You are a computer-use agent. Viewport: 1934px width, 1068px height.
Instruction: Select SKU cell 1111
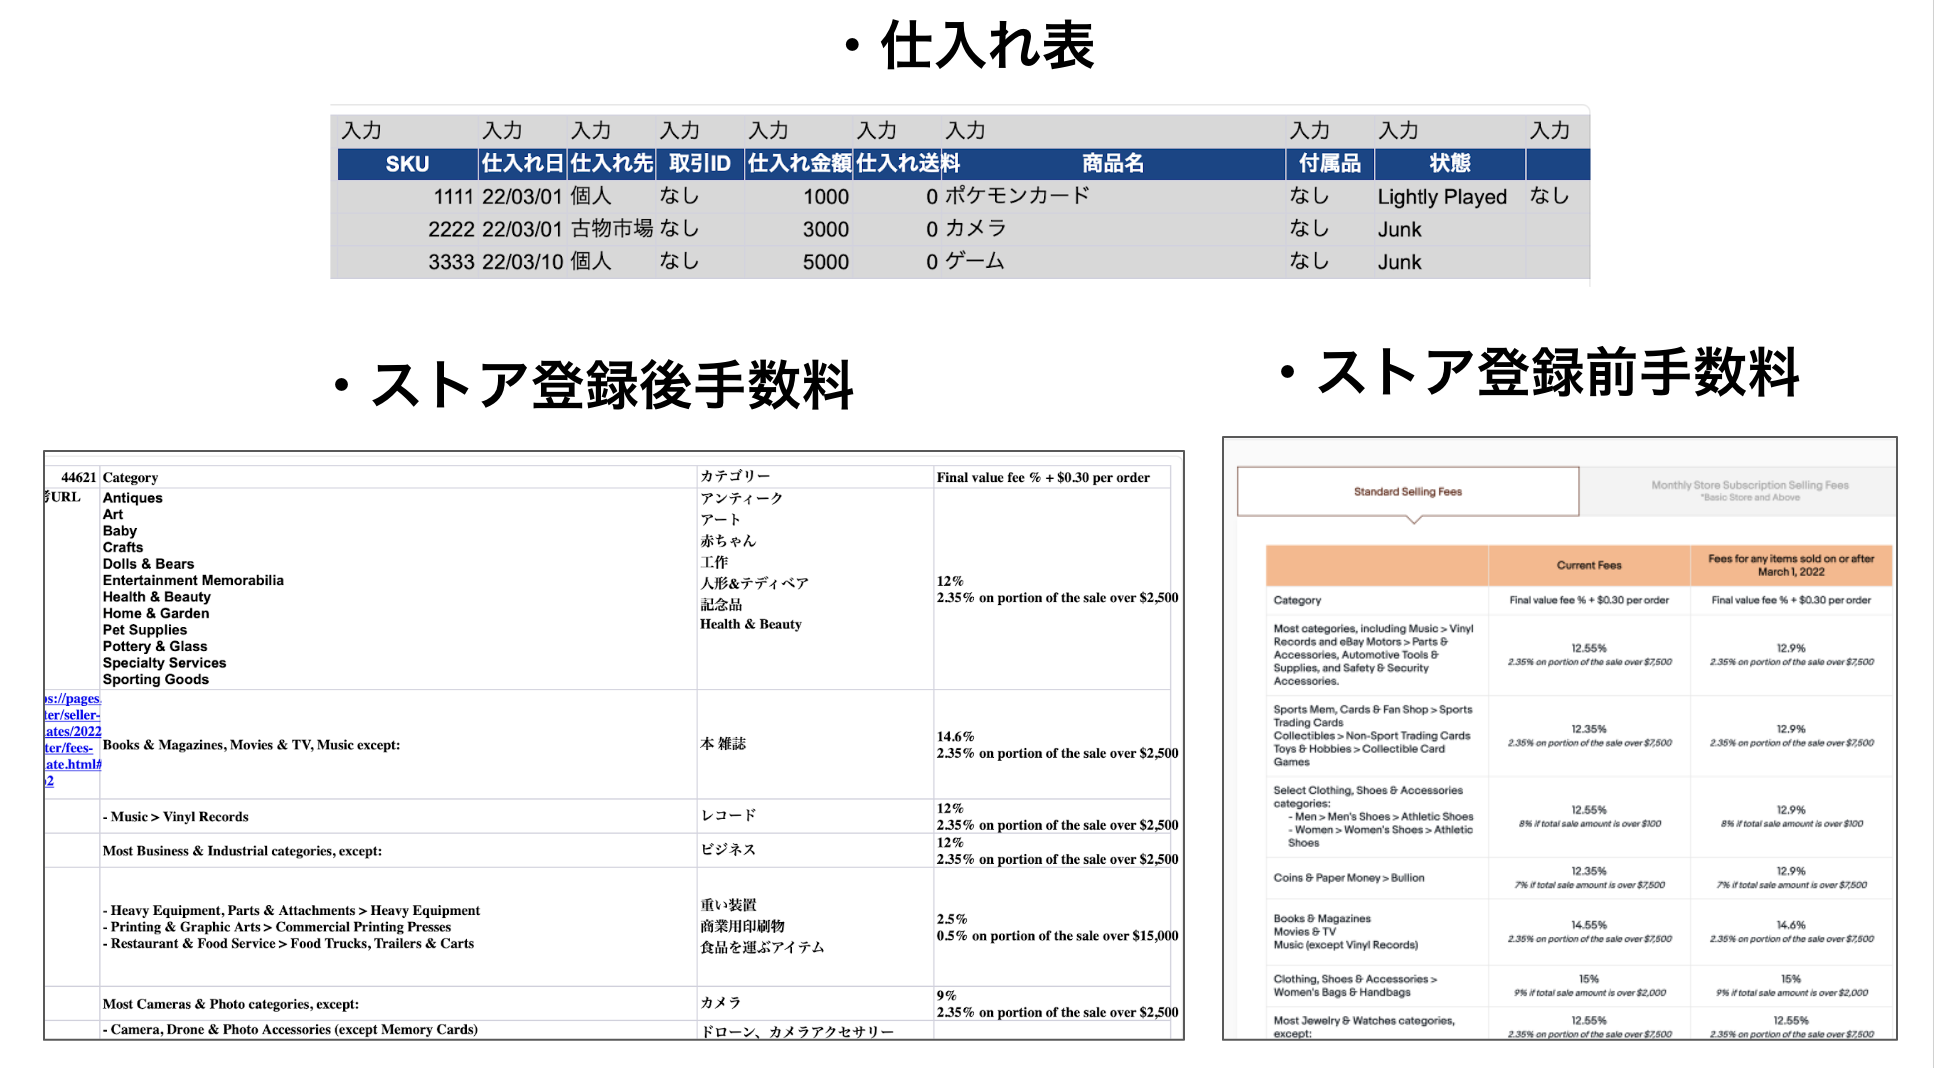point(407,197)
